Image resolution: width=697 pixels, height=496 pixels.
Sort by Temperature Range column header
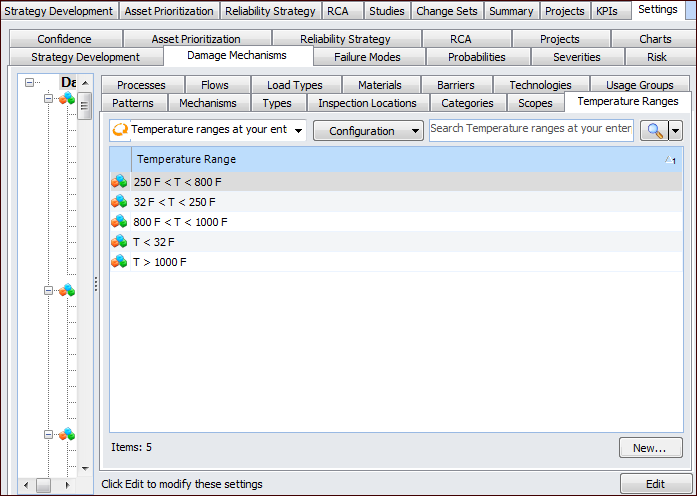pos(400,159)
